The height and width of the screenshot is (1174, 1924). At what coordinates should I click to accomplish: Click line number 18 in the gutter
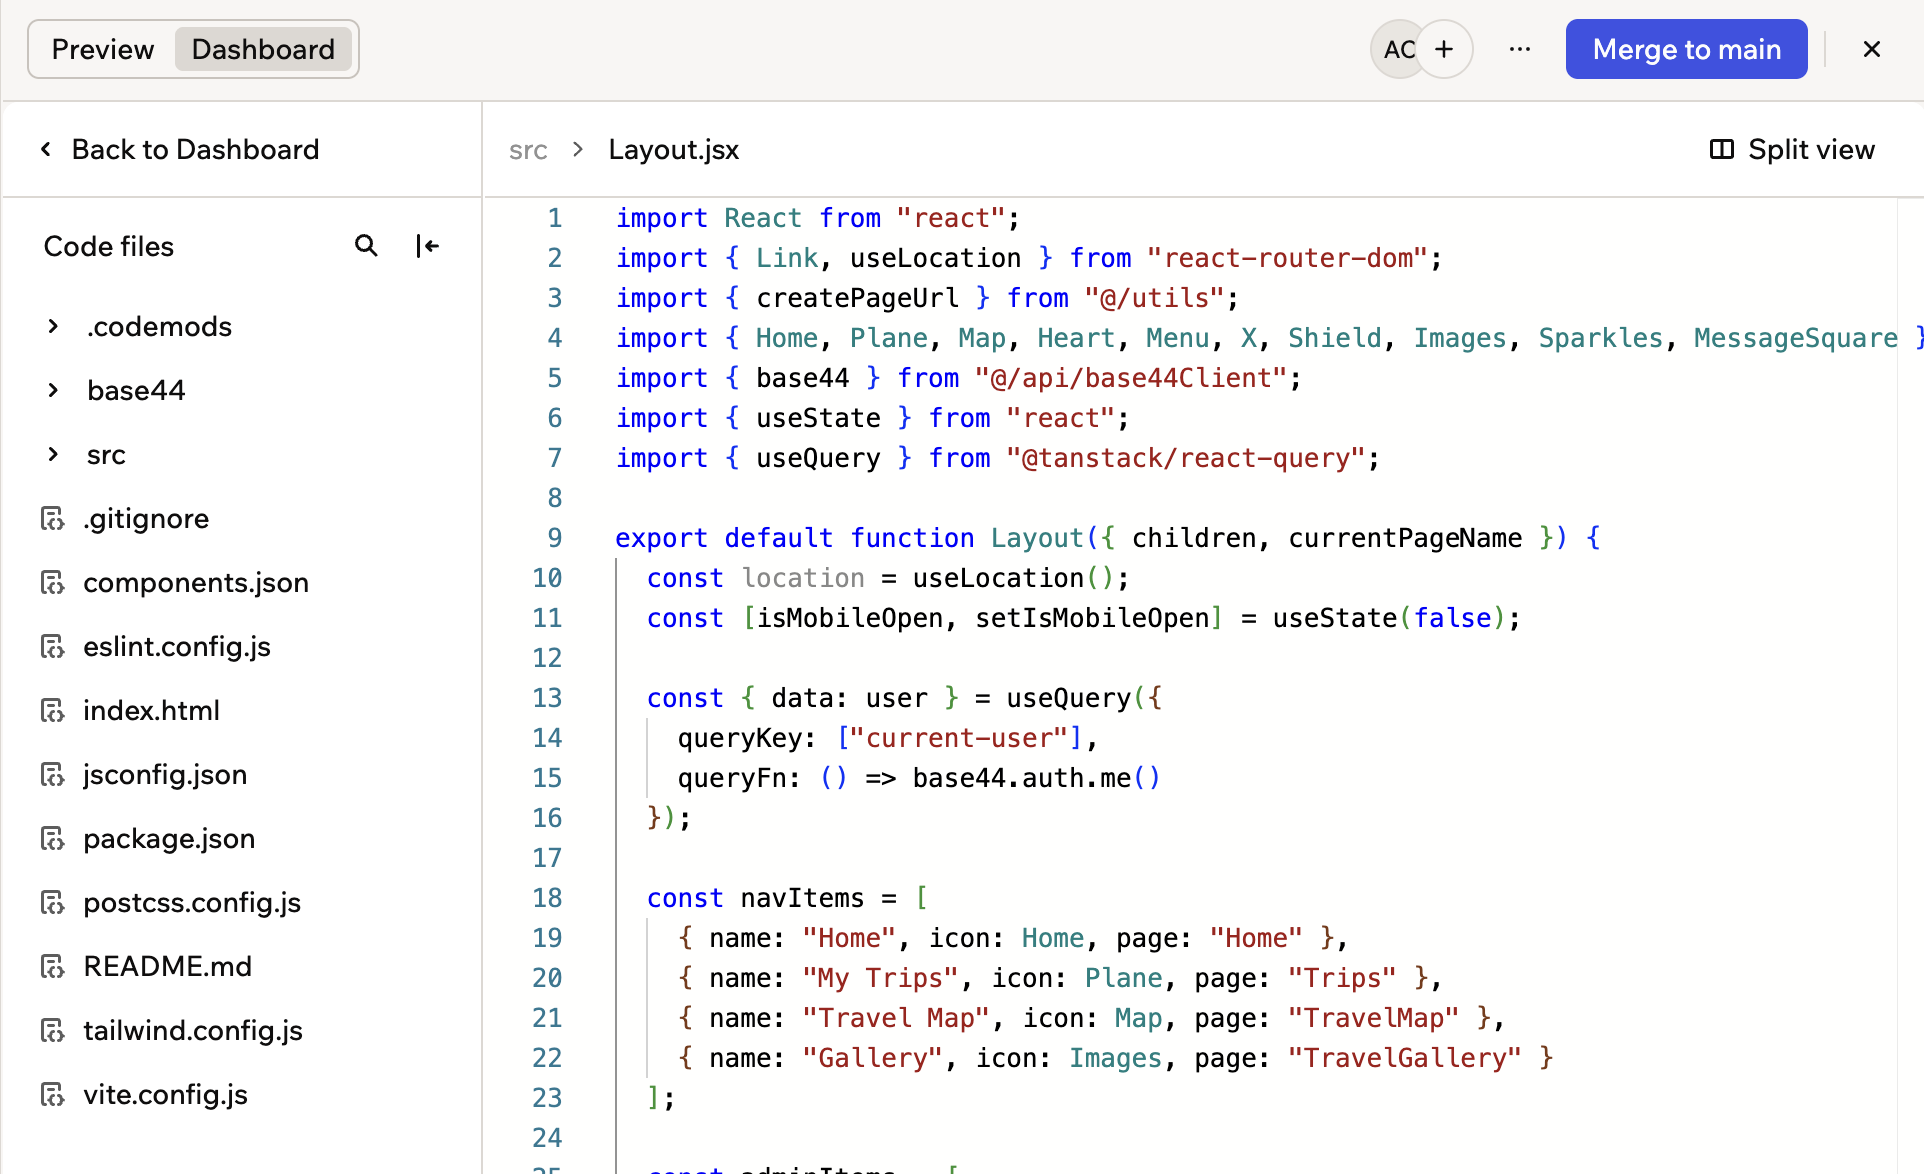pos(547,898)
